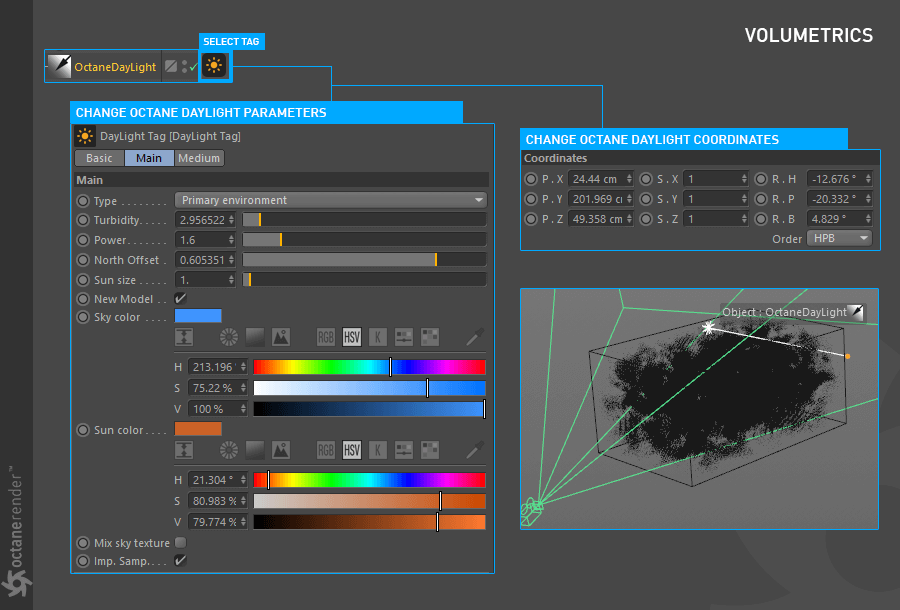
Task: Click the Sun size stepper arrows
Action: point(231,280)
